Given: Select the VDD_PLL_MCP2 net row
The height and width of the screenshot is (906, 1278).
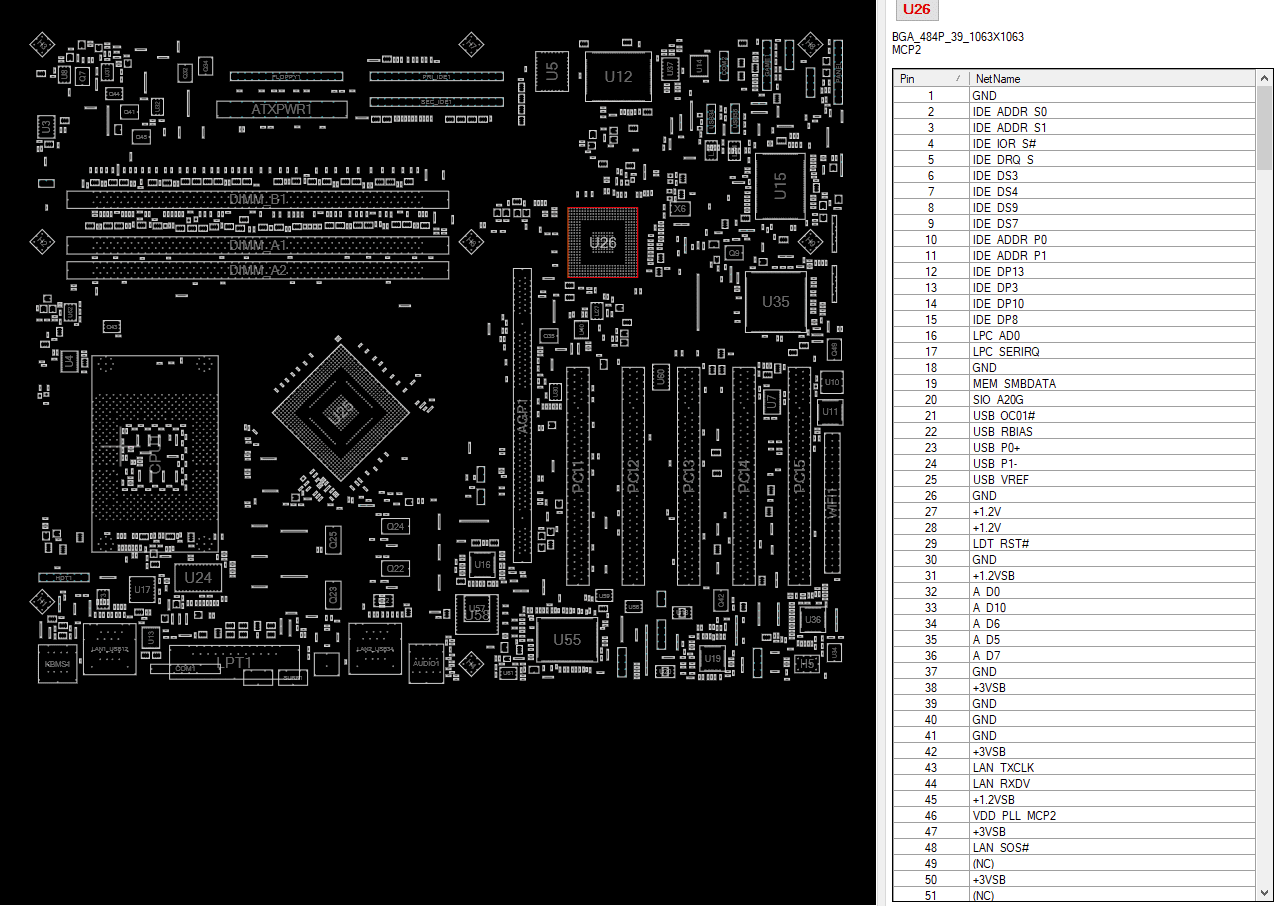Looking at the screenshot, I should 1075,816.
